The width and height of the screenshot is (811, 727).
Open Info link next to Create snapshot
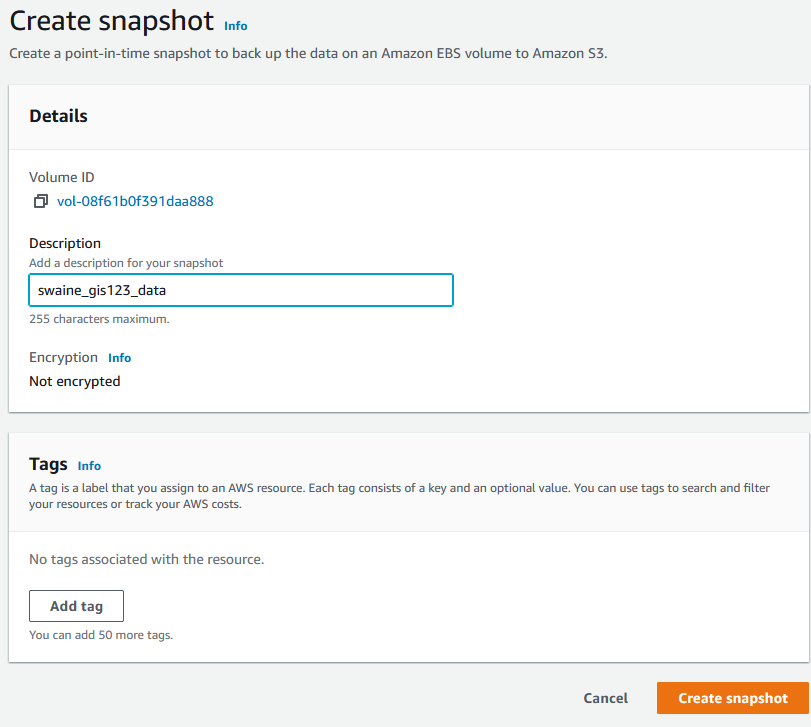[x=235, y=26]
